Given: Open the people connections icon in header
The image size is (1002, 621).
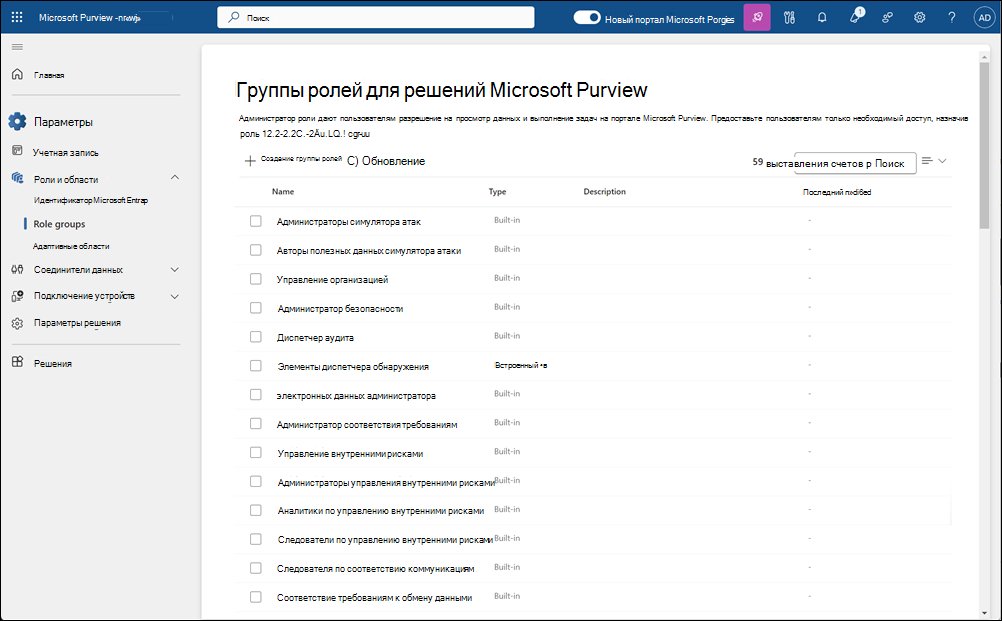Looking at the screenshot, I should tap(887, 17).
